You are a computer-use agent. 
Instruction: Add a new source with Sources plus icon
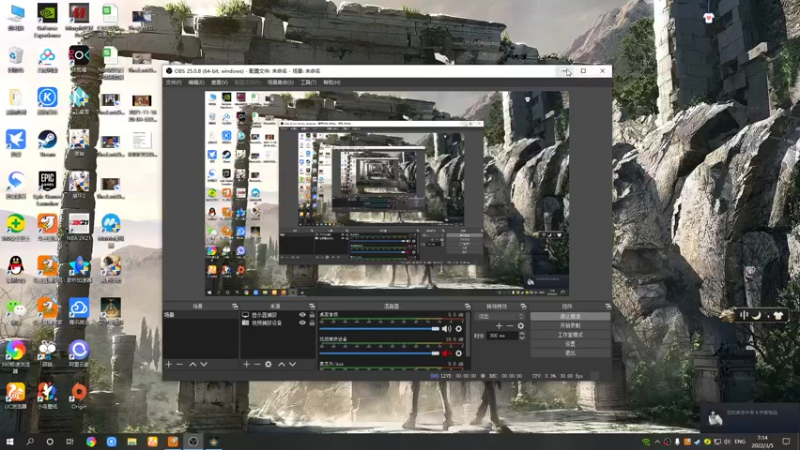pyautogui.click(x=246, y=364)
